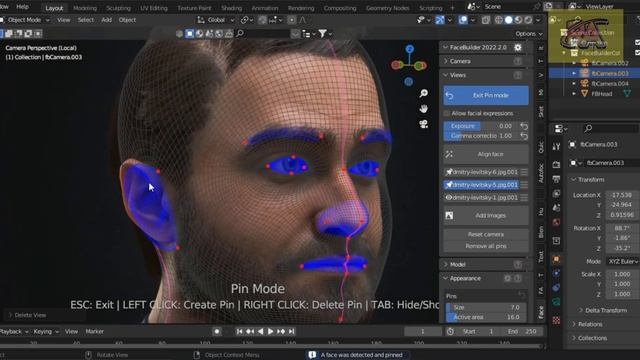The height and width of the screenshot is (360, 640).
Task: Open View Layer properties tab icon
Action: pos(556,193)
